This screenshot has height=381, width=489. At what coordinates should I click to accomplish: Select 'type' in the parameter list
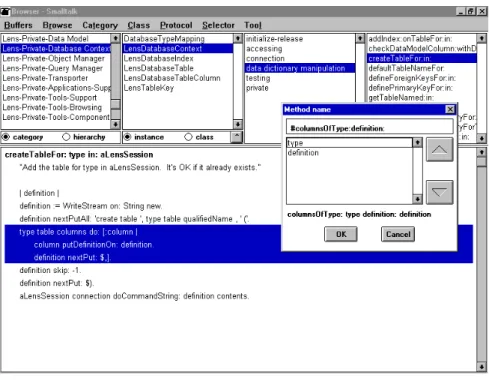click(349, 143)
